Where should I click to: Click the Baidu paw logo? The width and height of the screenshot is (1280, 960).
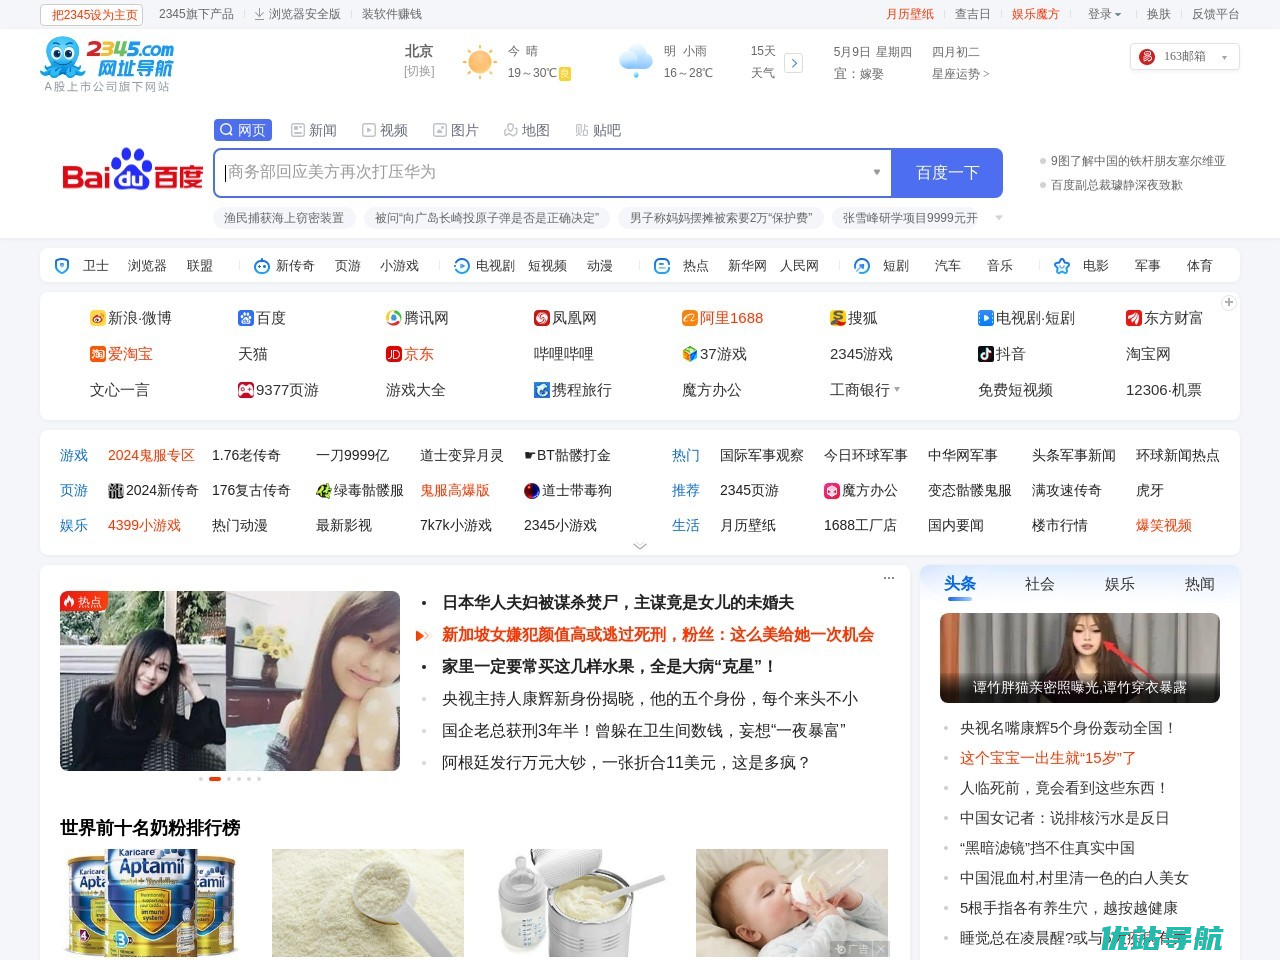132,170
